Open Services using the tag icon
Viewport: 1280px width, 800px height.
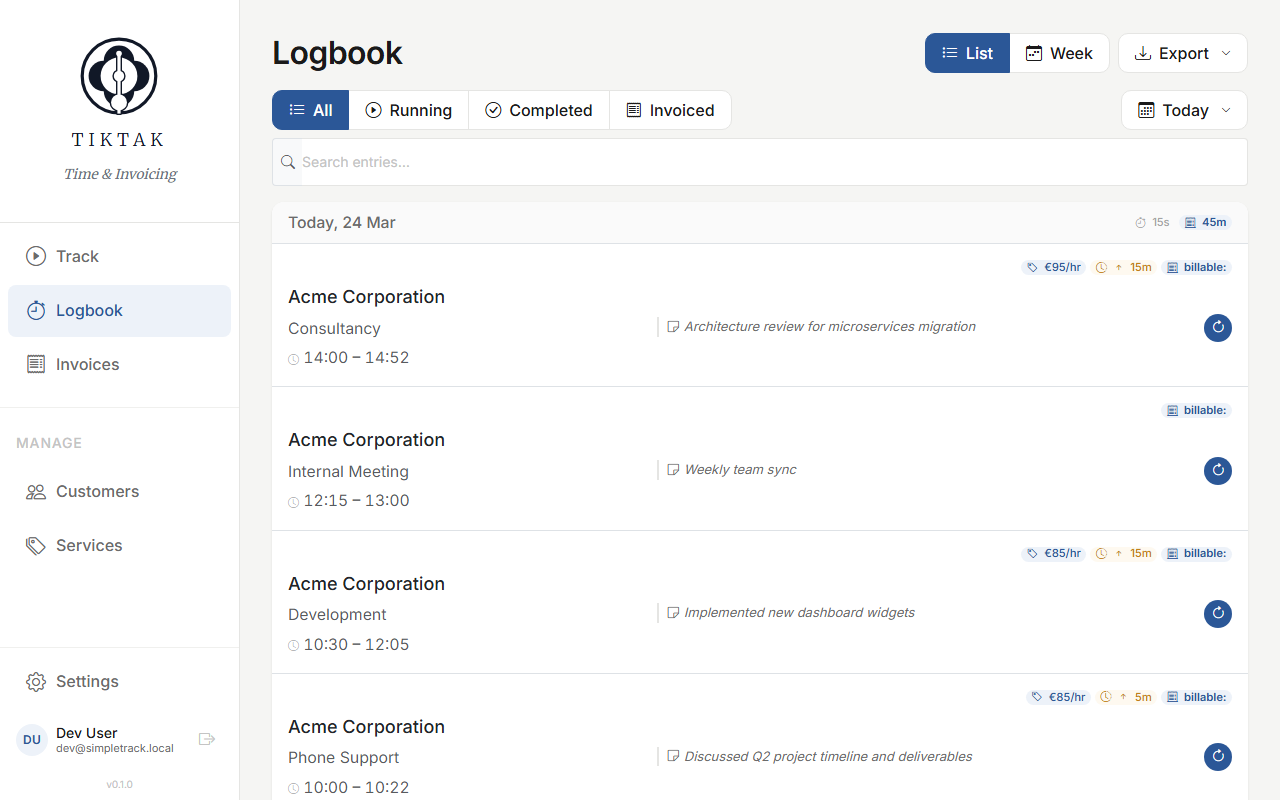[x=36, y=545]
